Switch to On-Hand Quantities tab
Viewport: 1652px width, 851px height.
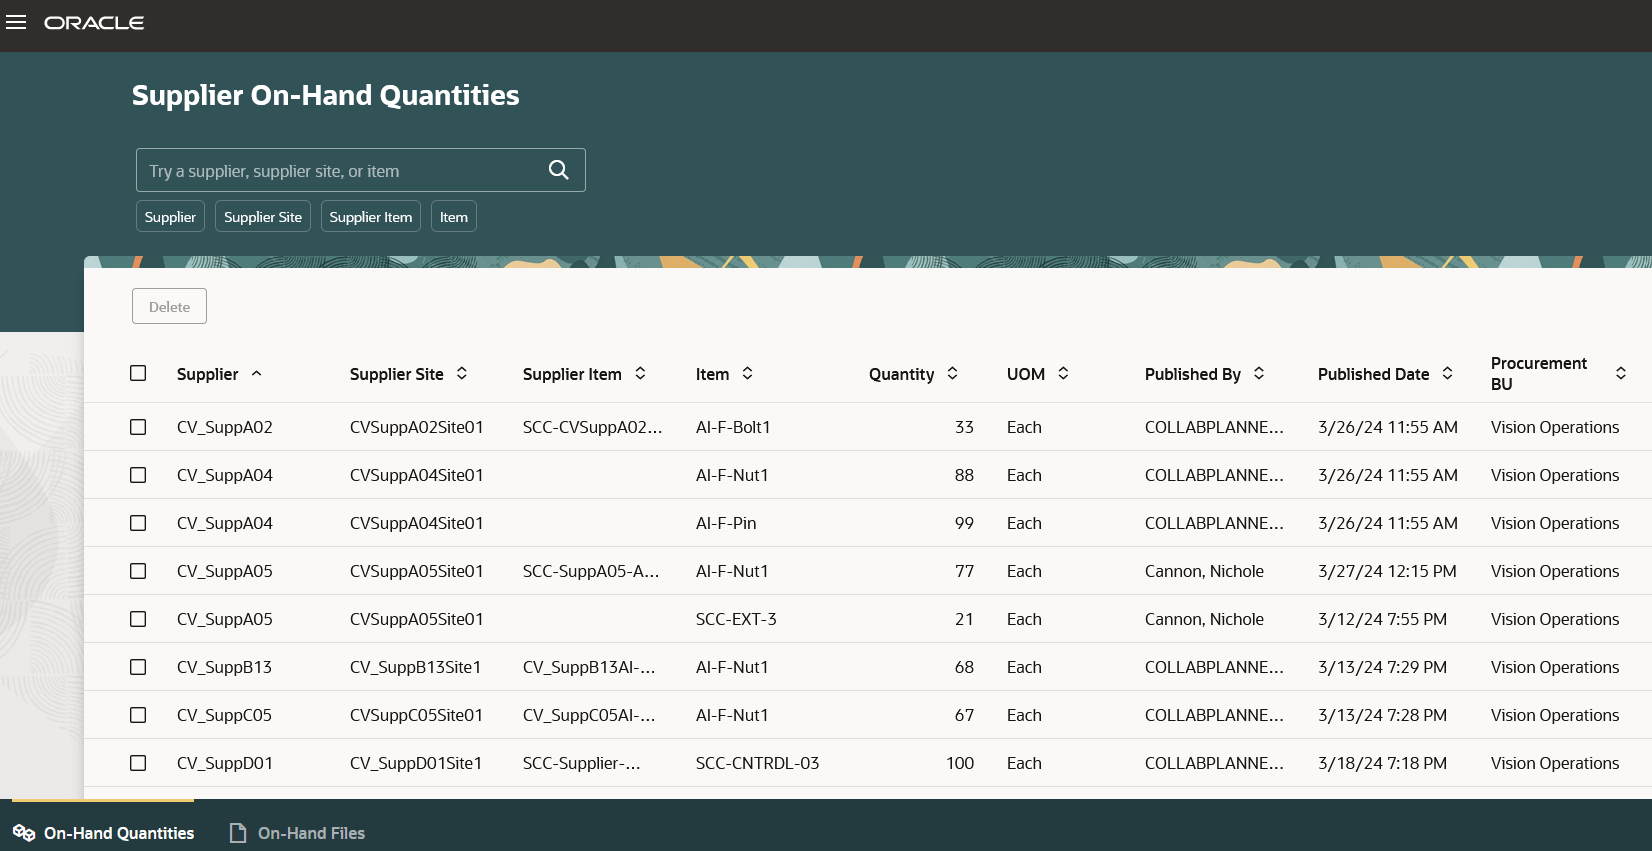point(103,832)
